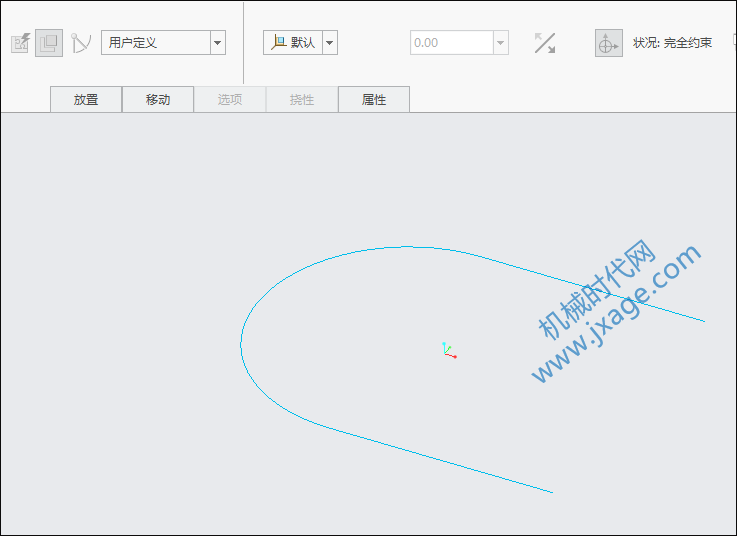Click the coordinate system triad in viewport
737x536 pixels.
tap(449, 350)
